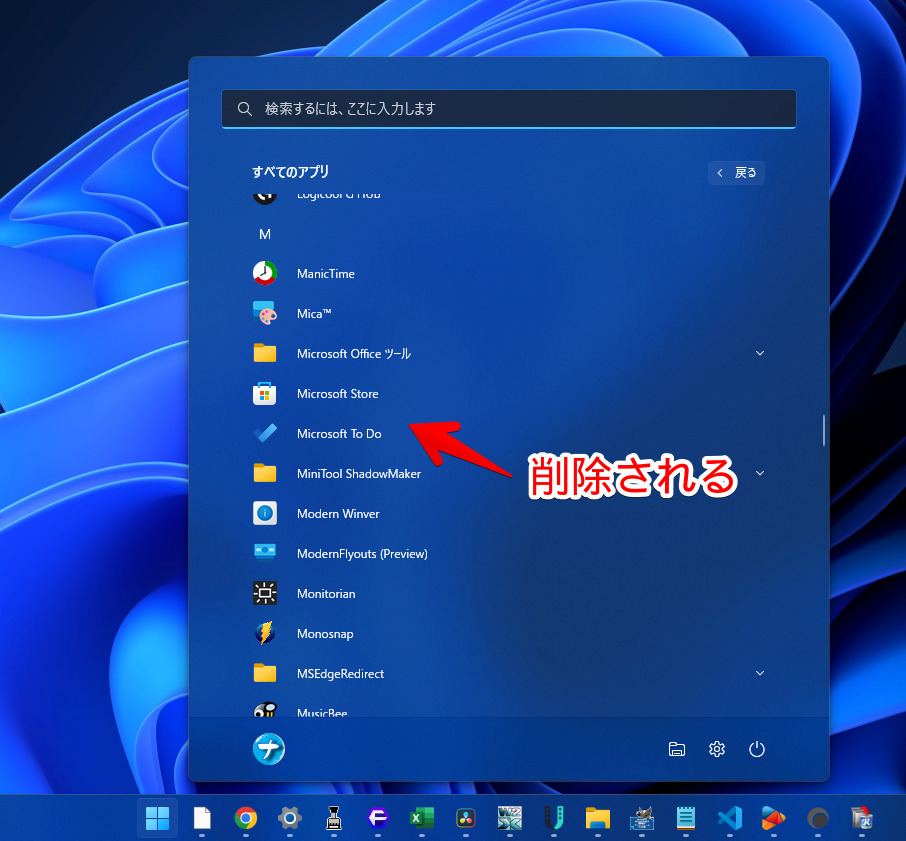This screenshot has width=906, height=841.
Task: Select the Monosnap label
Action: pyautogui.click(x=325, y=634)
